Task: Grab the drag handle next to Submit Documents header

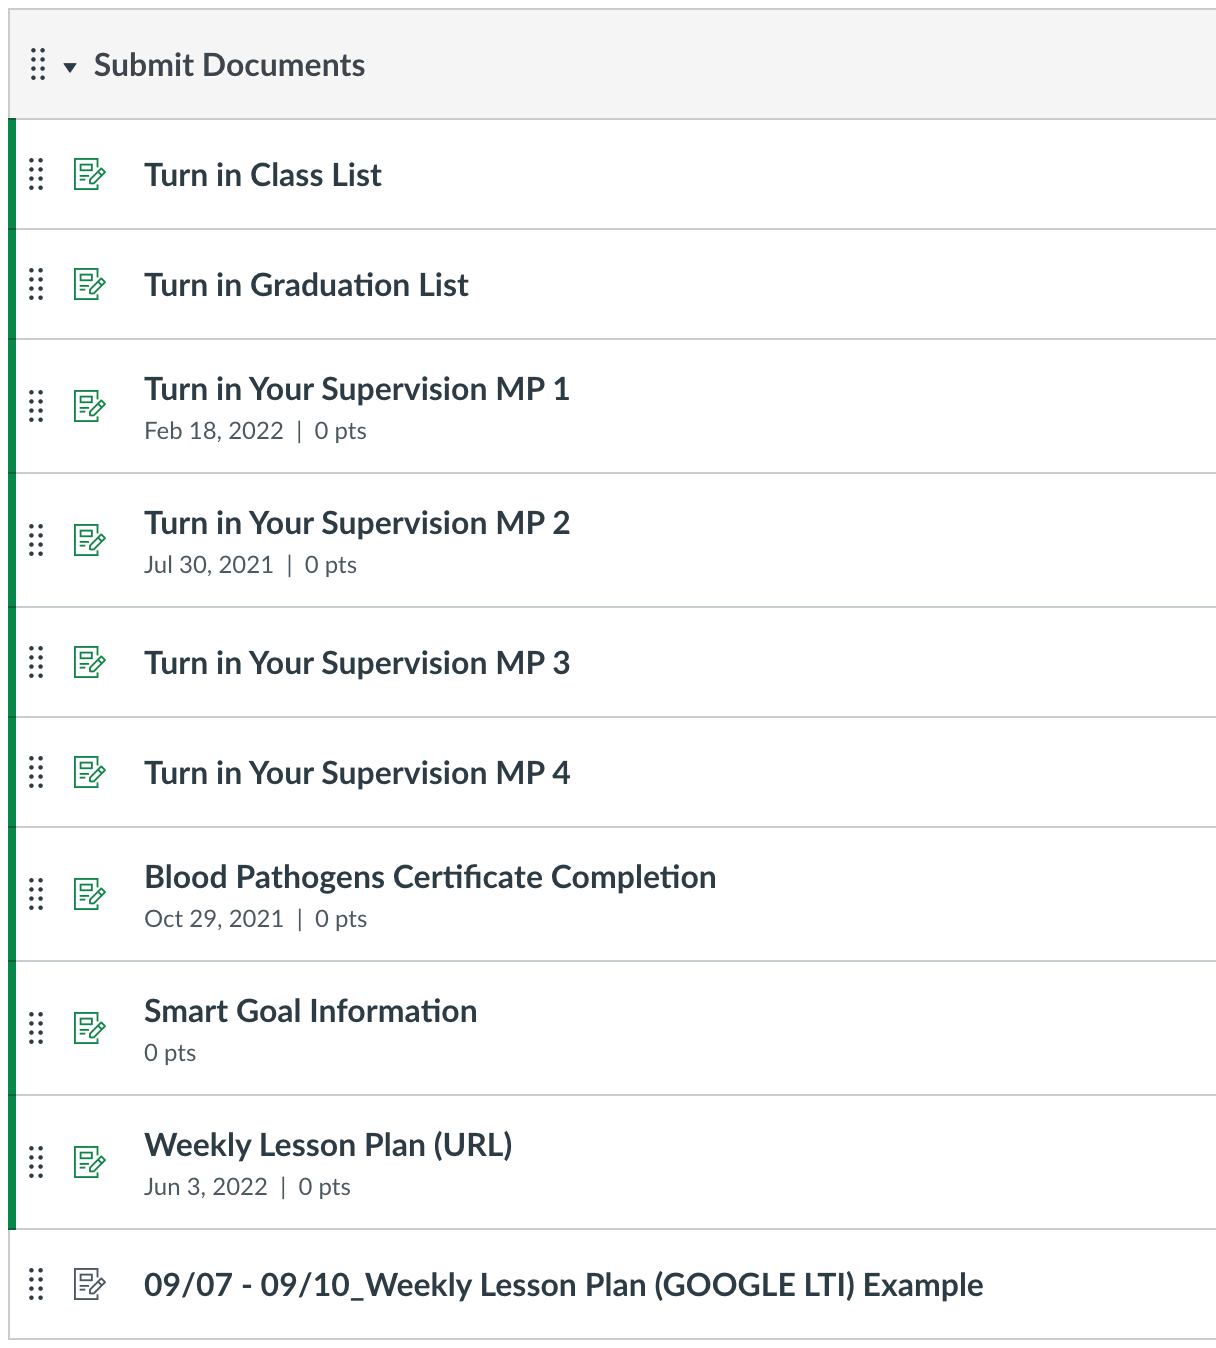Action: coord(37,66)
